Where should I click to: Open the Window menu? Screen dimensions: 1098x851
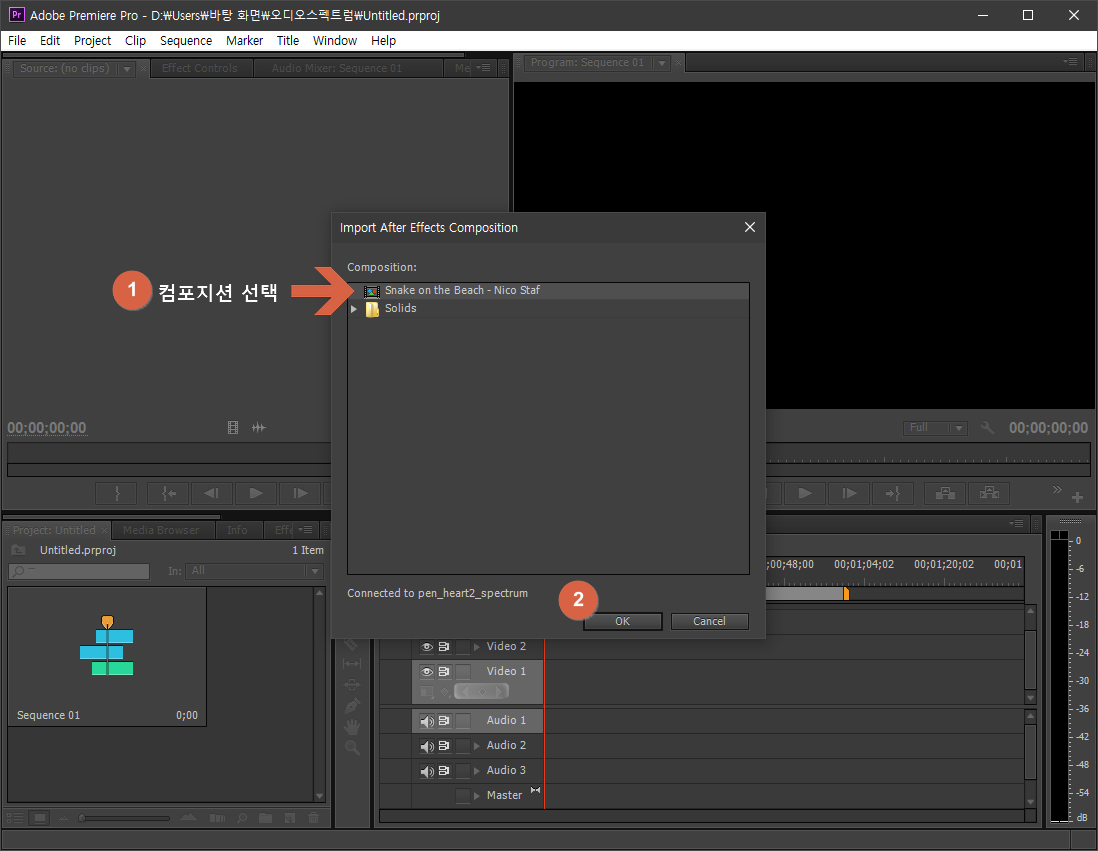pyautogui.click(x=335, y=41)
